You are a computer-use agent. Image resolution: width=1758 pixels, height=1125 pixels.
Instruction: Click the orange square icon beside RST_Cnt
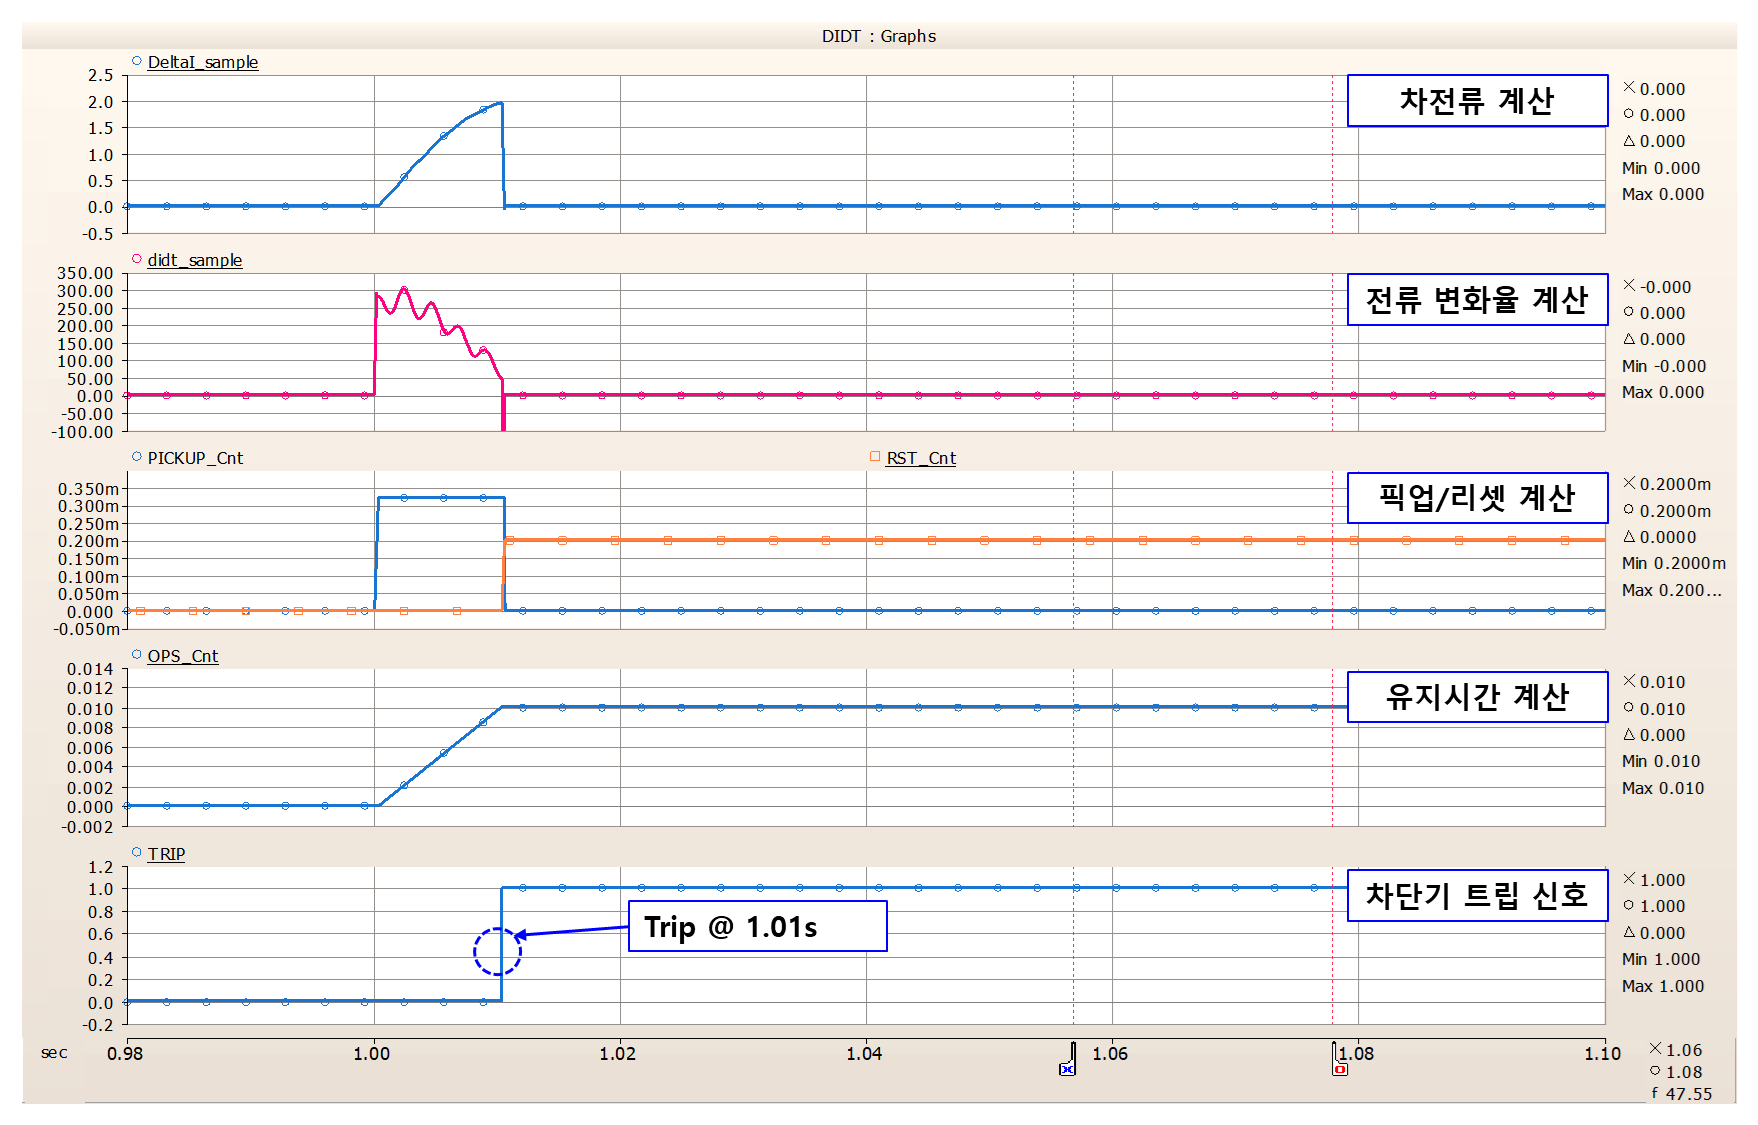[875, 457]
